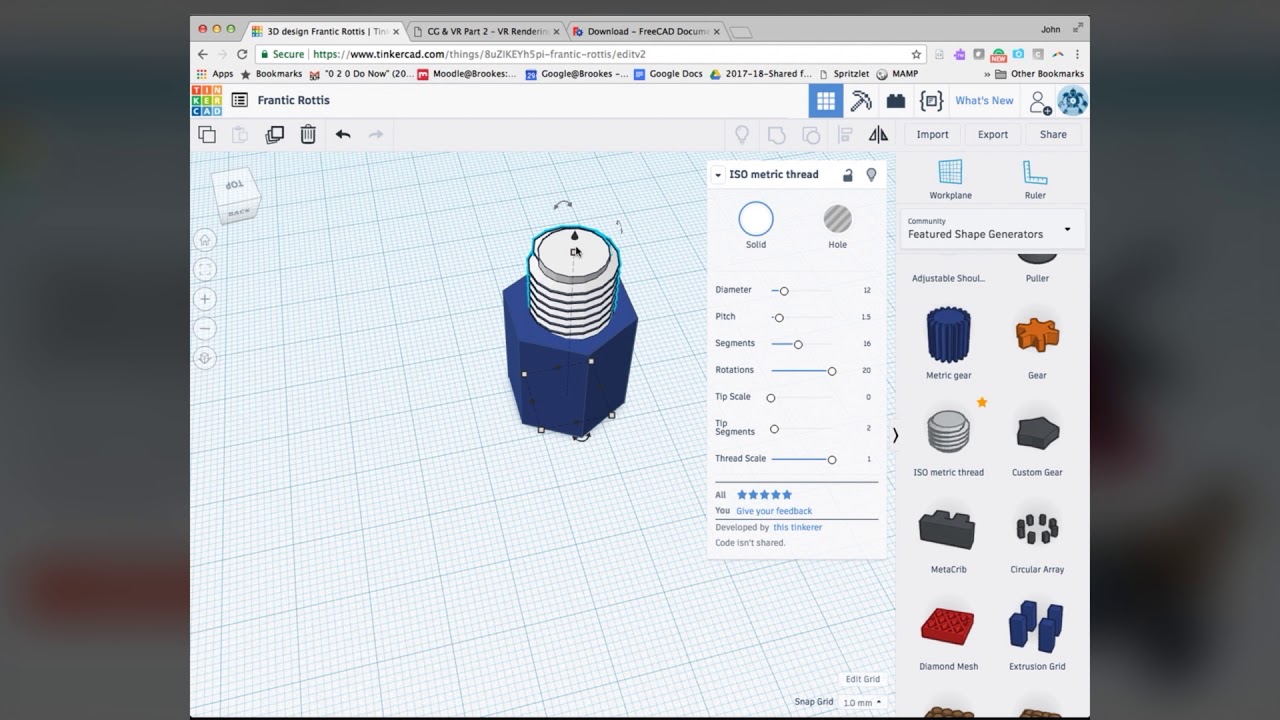Viewport: 1280px width, 720px height.
Task: Click the Diameter slider handle
Action: tap(784, 291)
